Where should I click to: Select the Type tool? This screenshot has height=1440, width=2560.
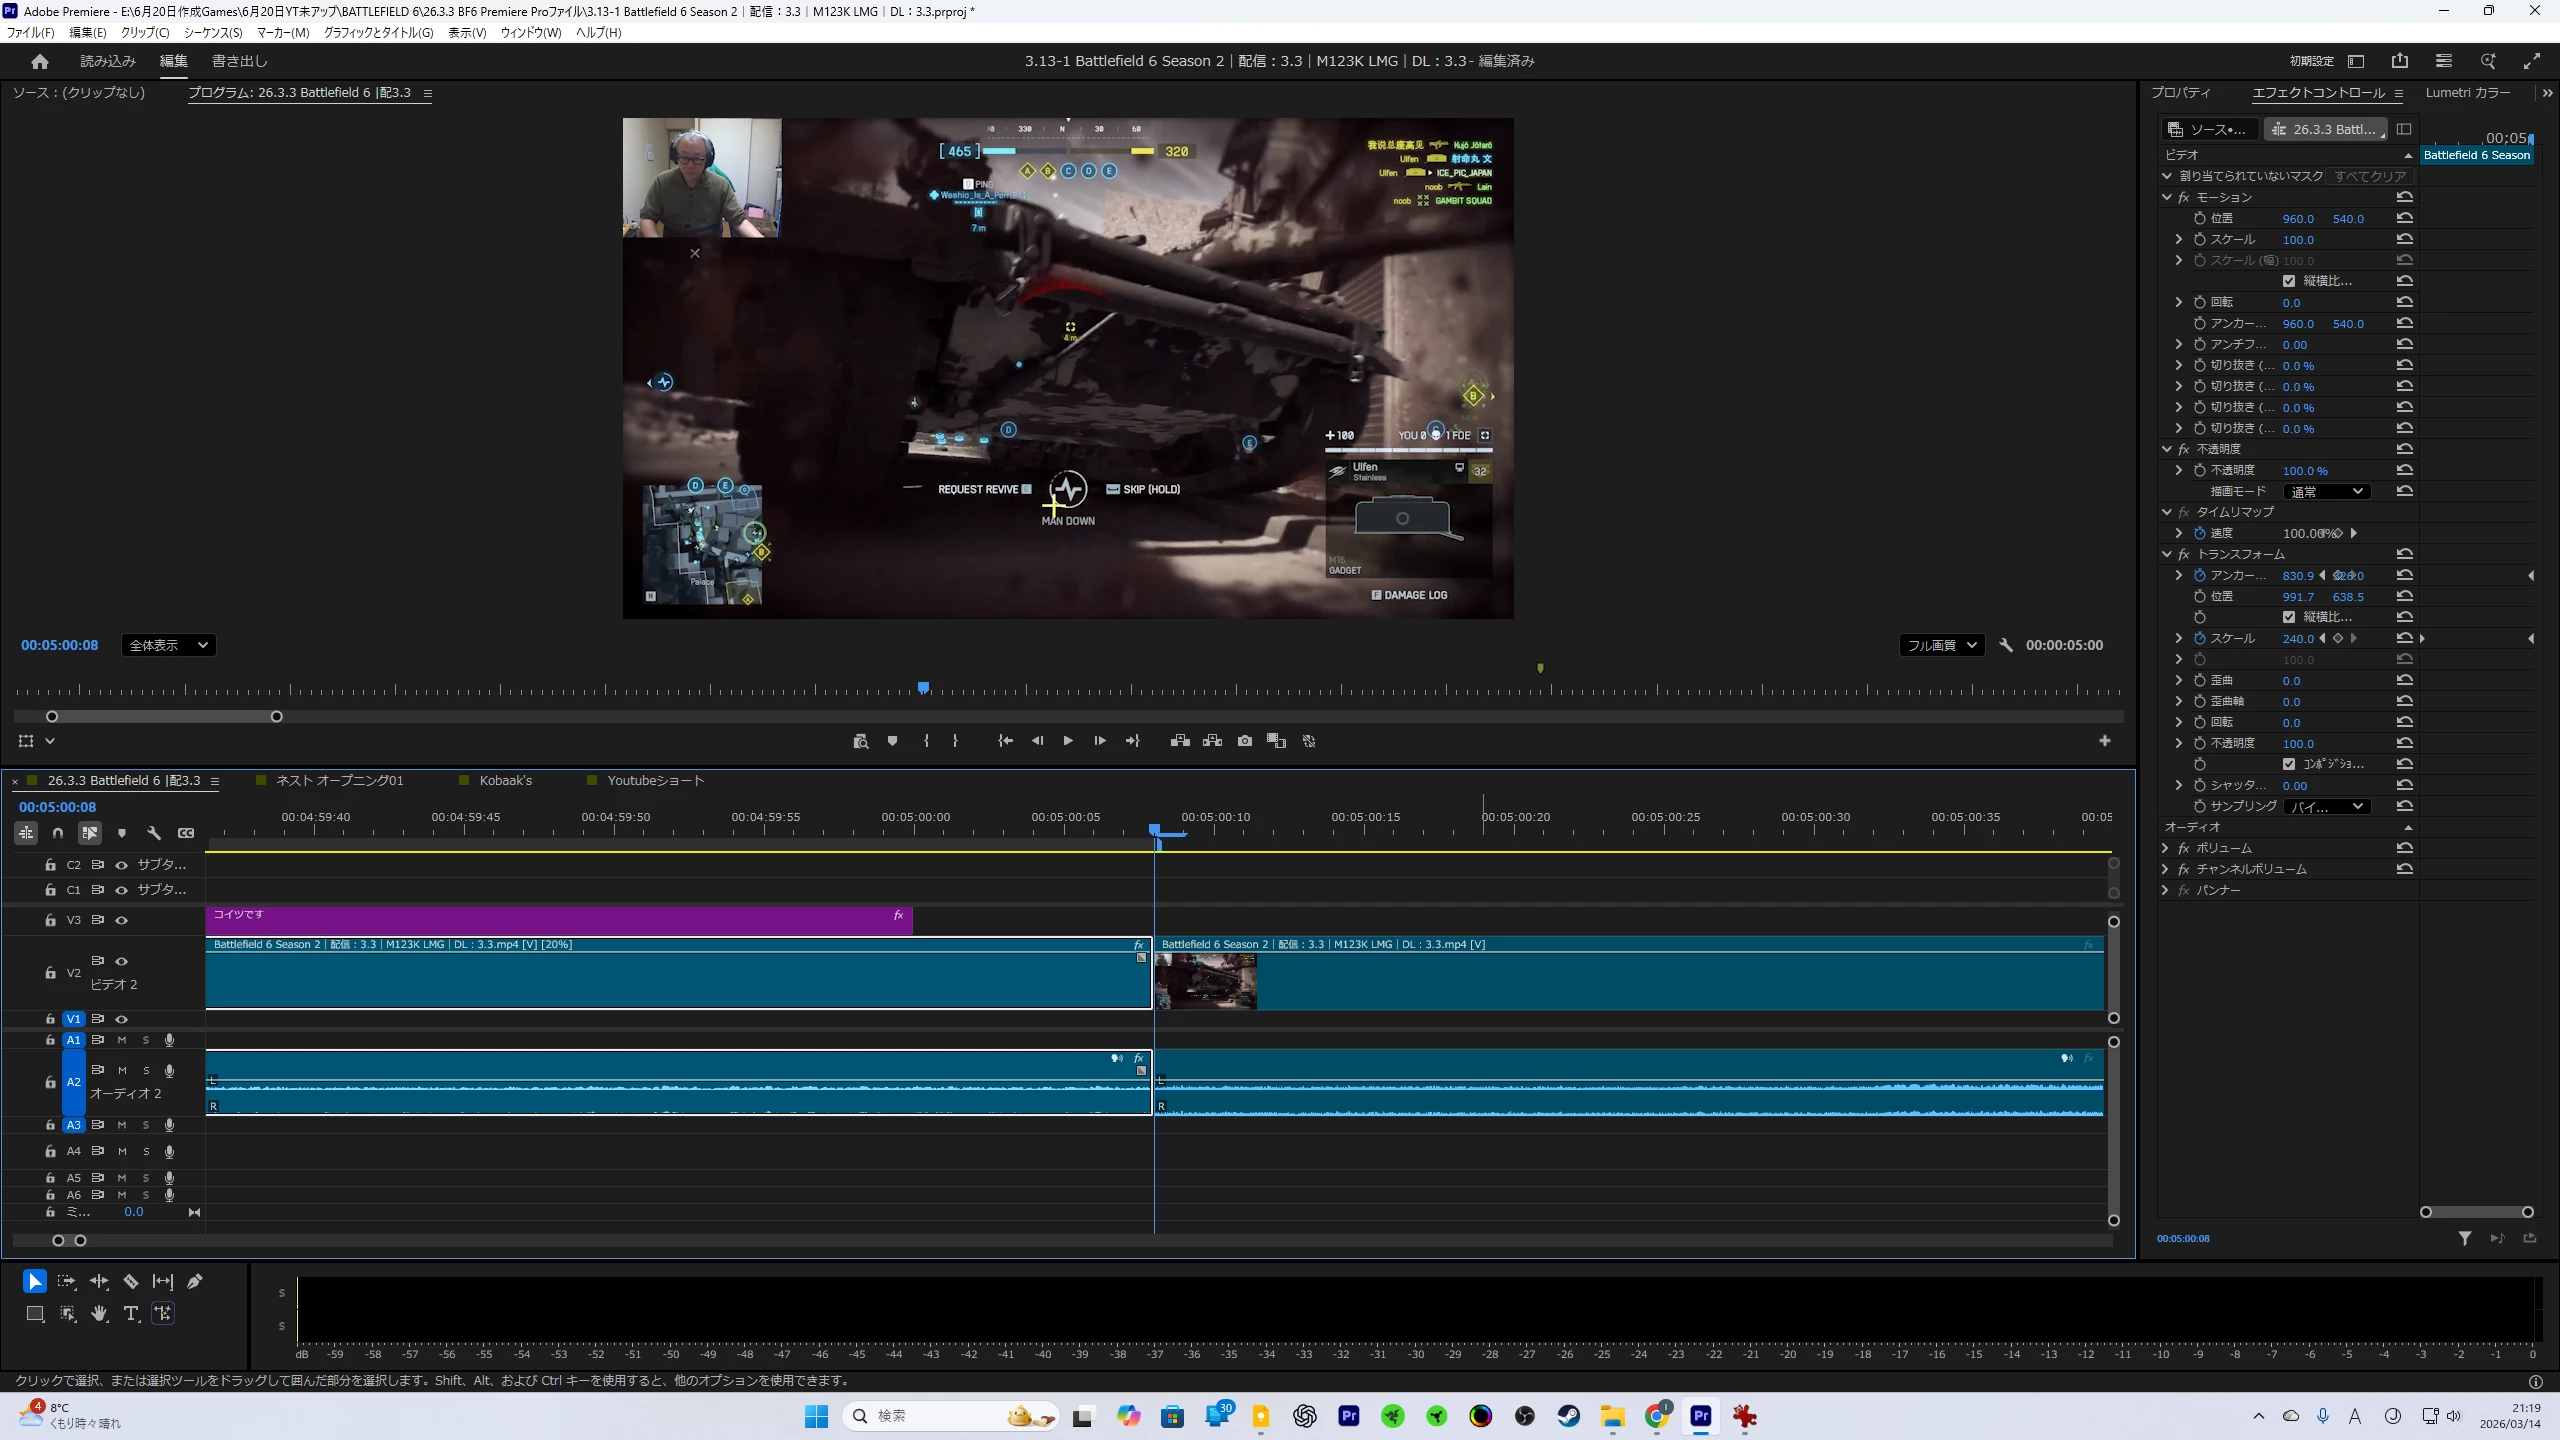pyautogui.click(x=131, y=1313)
